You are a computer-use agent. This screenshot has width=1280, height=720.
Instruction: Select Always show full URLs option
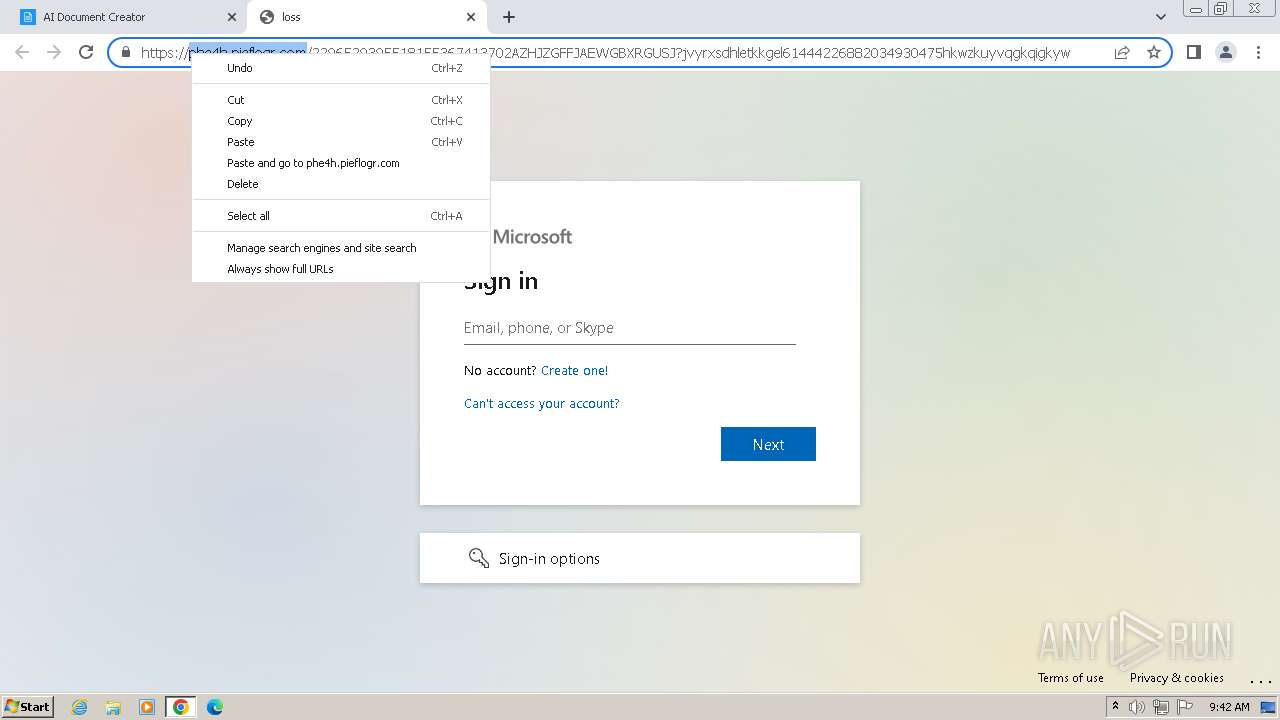(x=341, y=269)
